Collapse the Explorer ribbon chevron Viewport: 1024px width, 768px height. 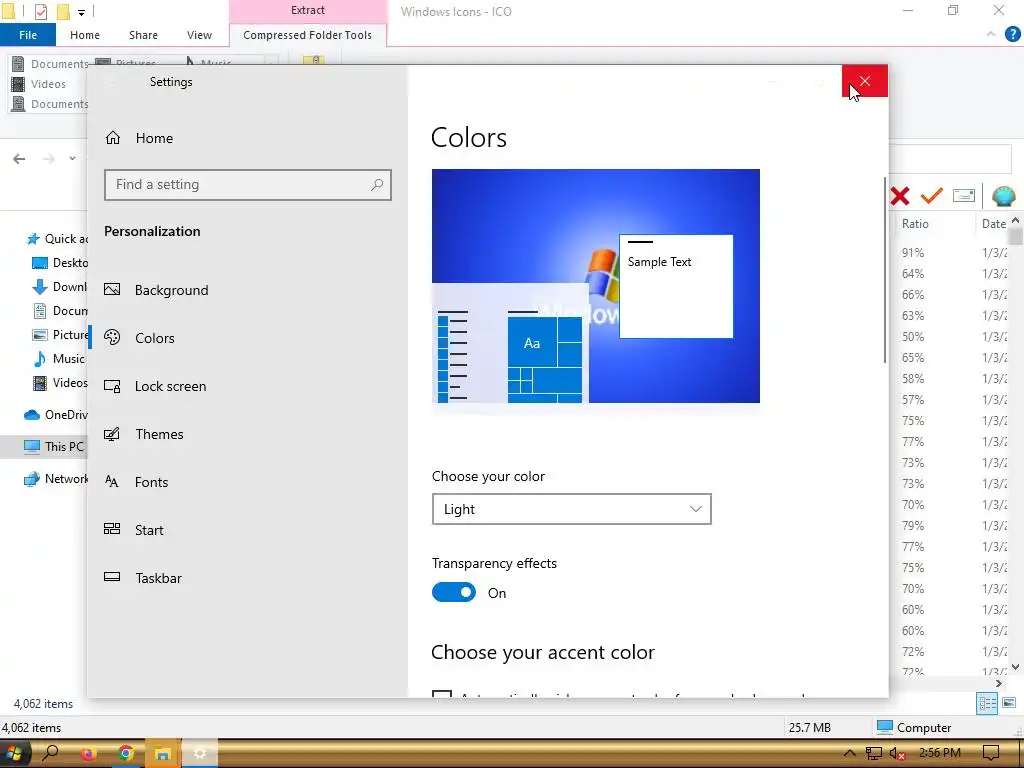coord(991,35)
